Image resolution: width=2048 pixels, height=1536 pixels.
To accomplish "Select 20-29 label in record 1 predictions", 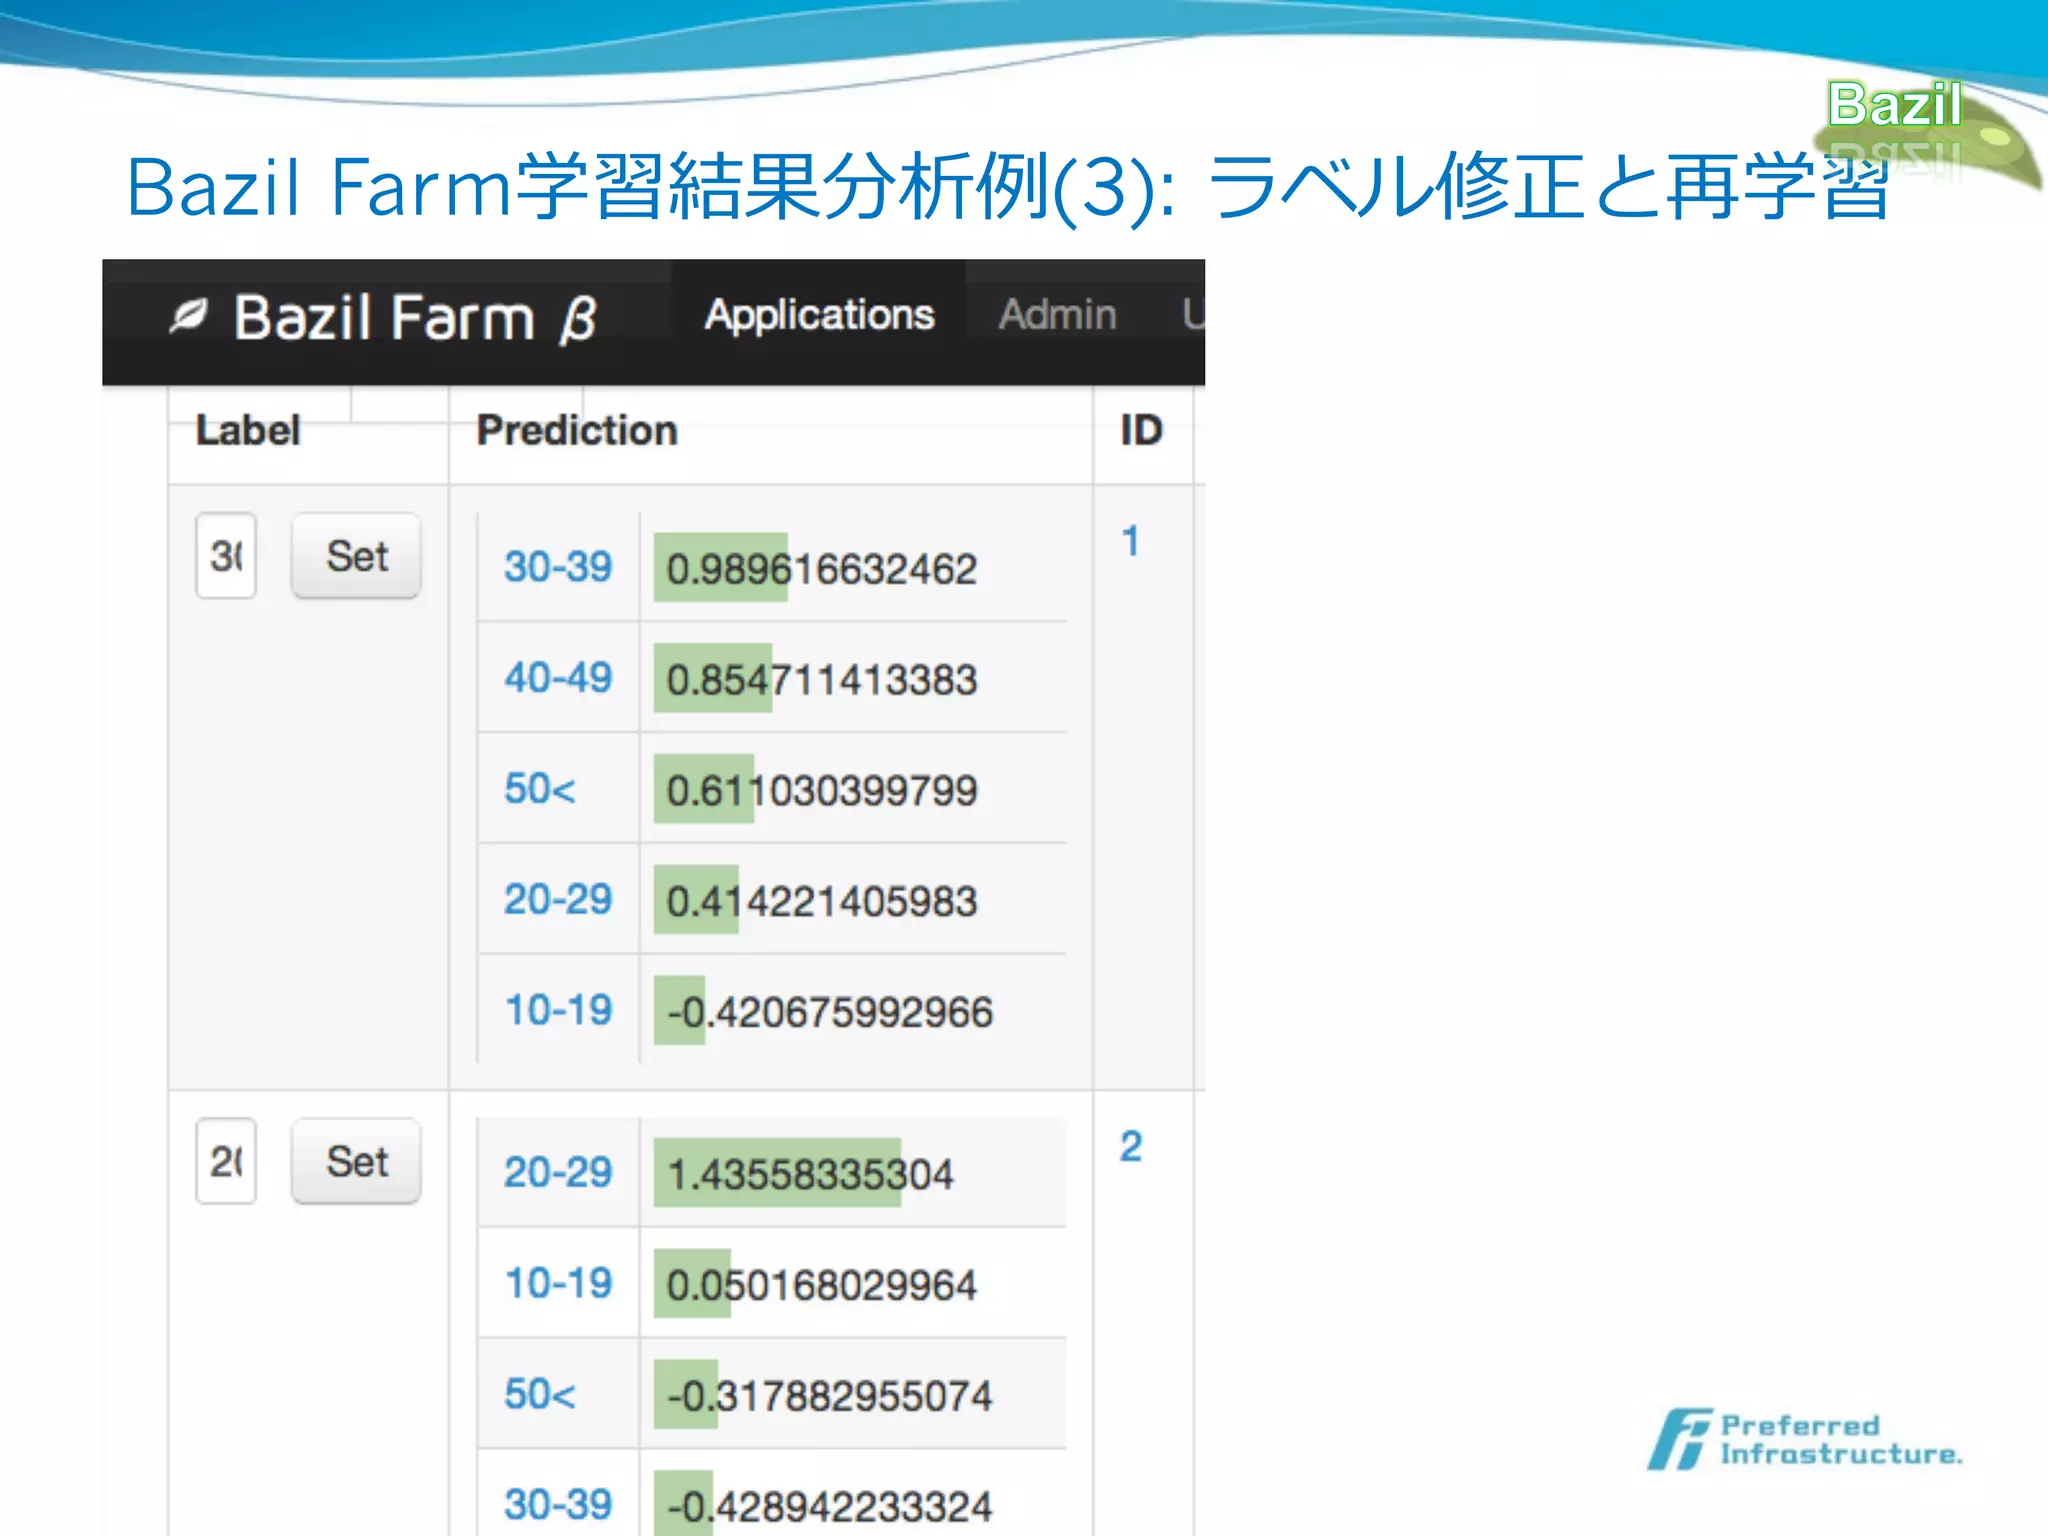I will pos(558,899).
